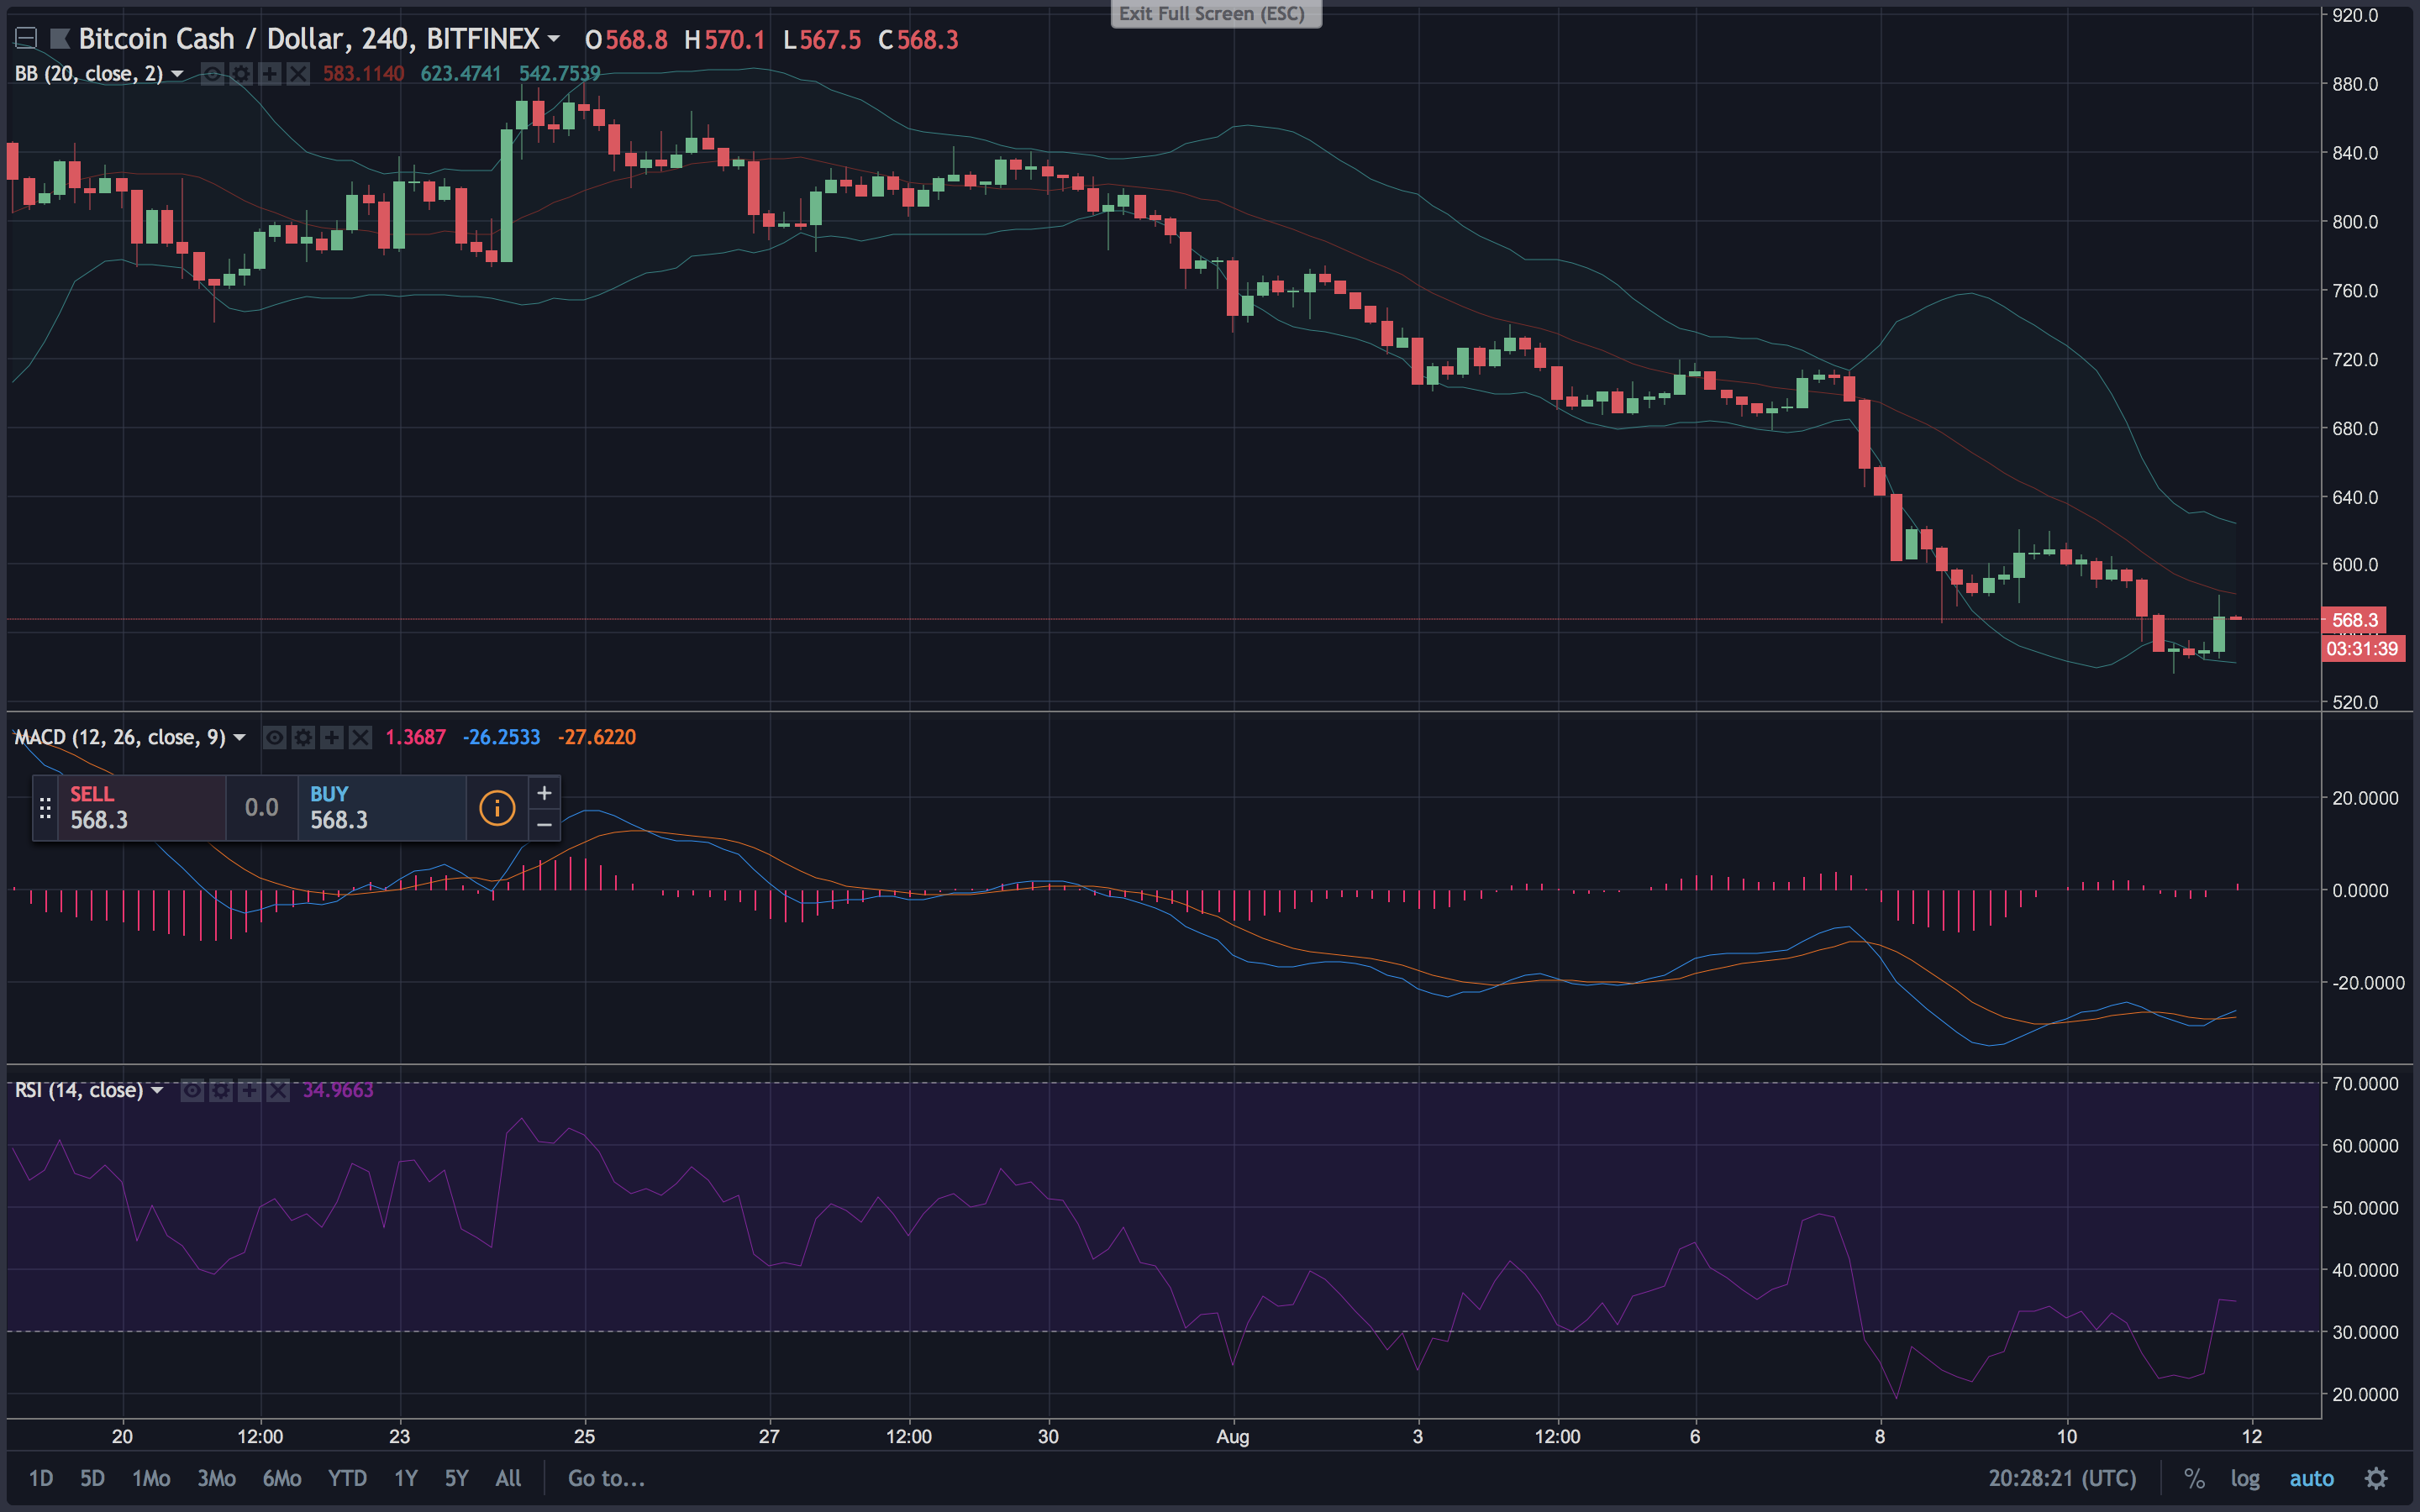Select the 1Y time range

click(405, 1478)
